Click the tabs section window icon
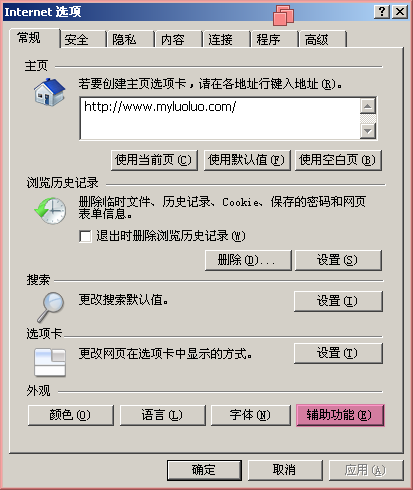The image size is (413, 490). [x=50, y=362]
